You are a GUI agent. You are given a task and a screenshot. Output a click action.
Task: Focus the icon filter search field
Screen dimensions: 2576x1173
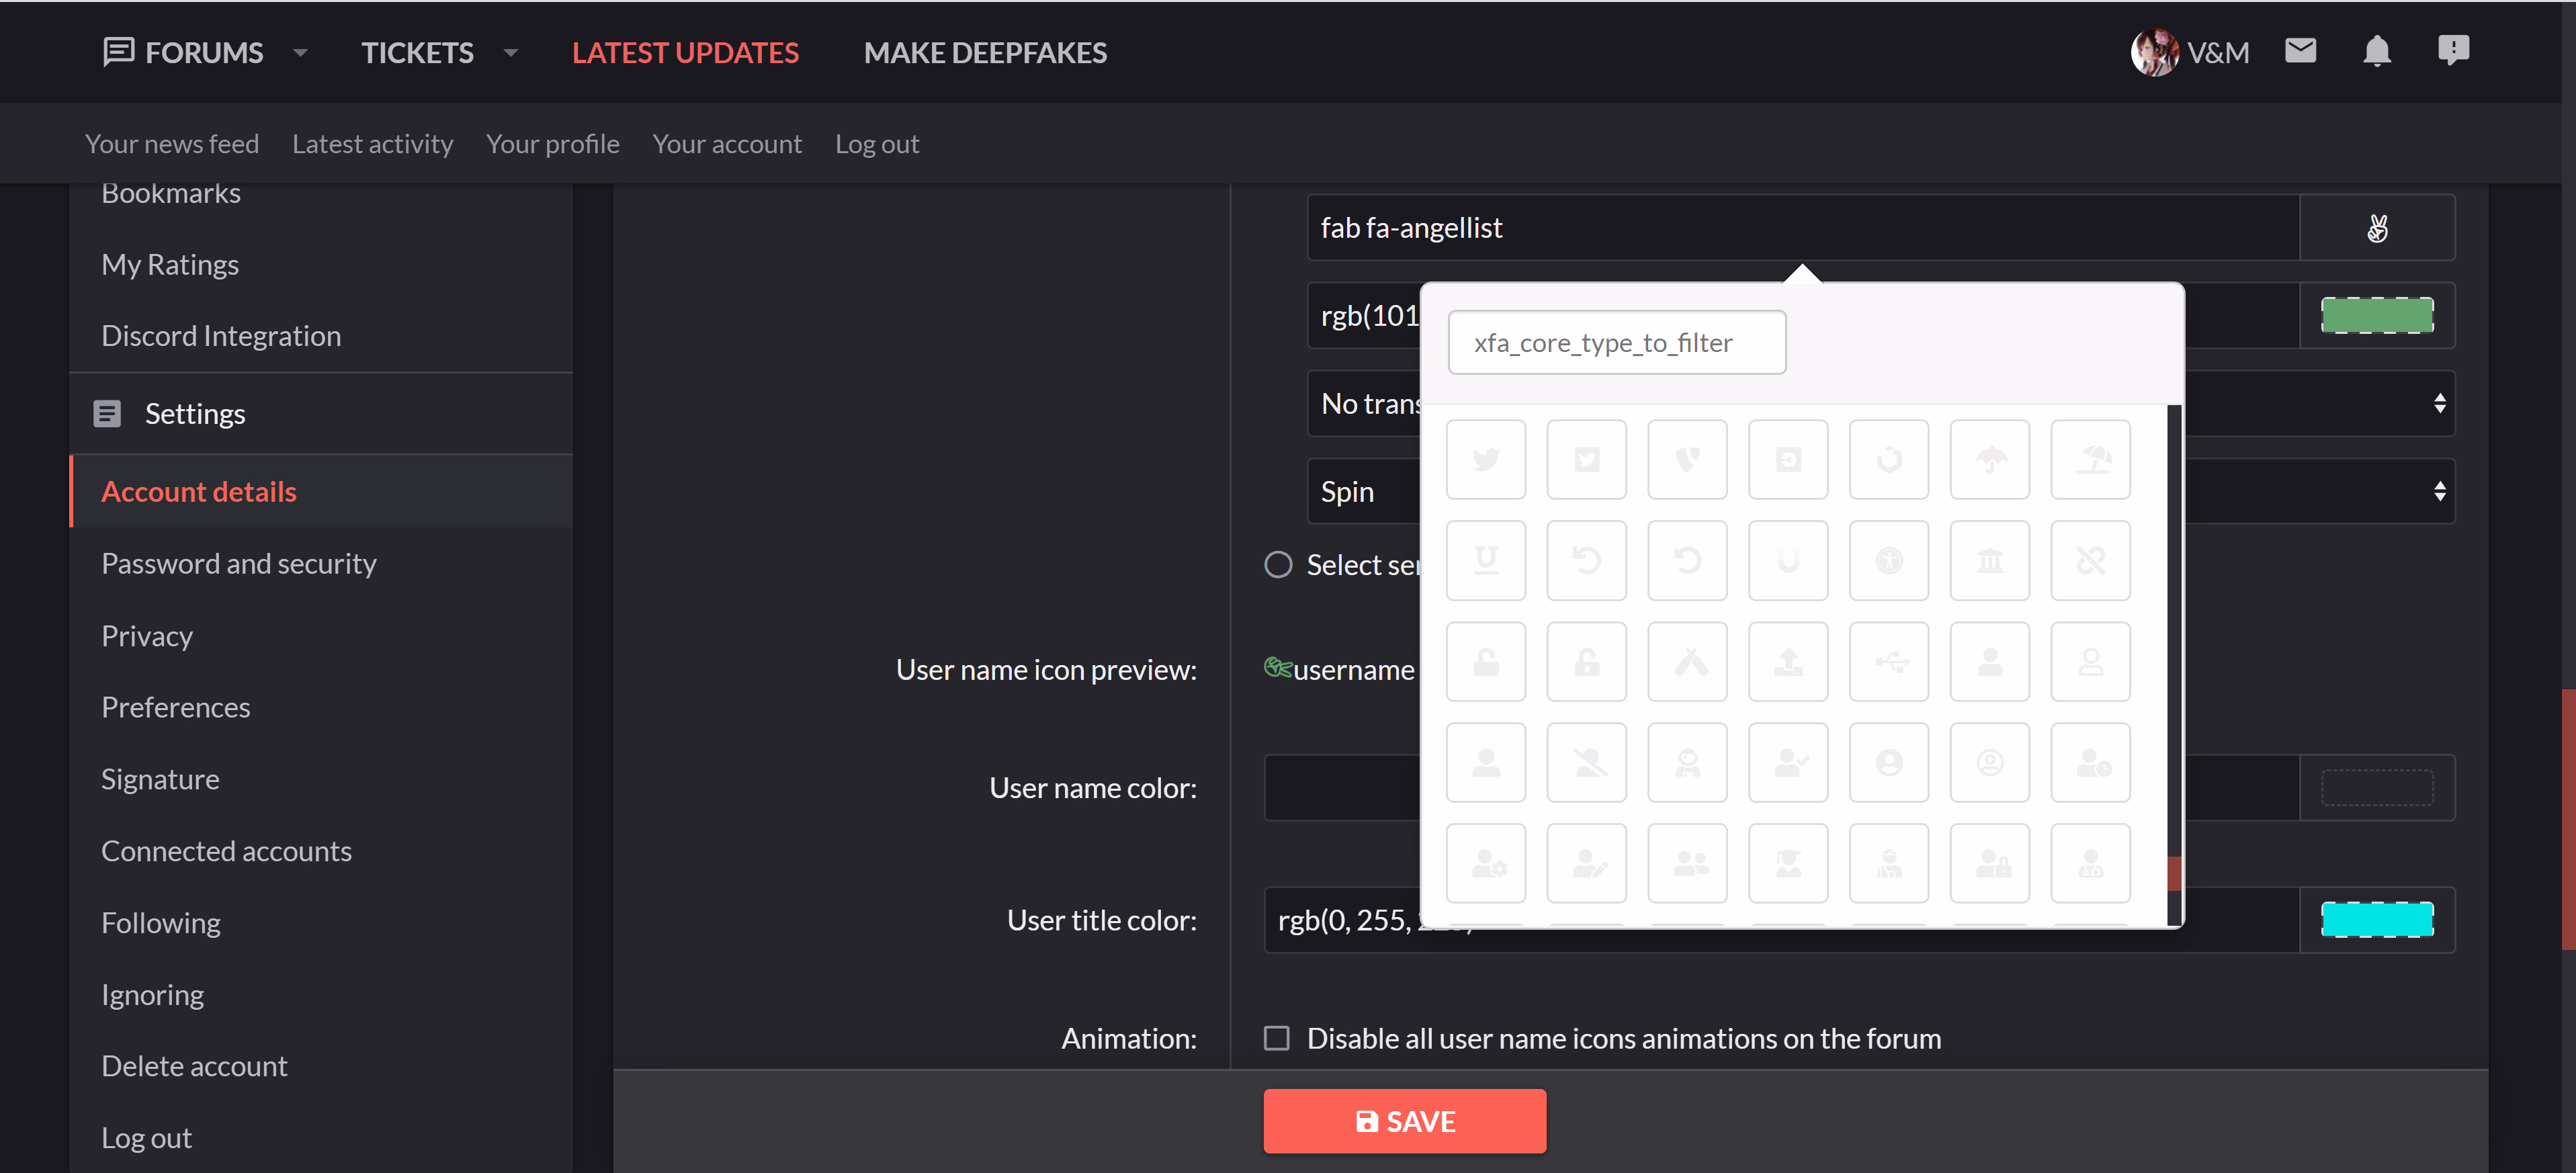[x=1616, y=343]
